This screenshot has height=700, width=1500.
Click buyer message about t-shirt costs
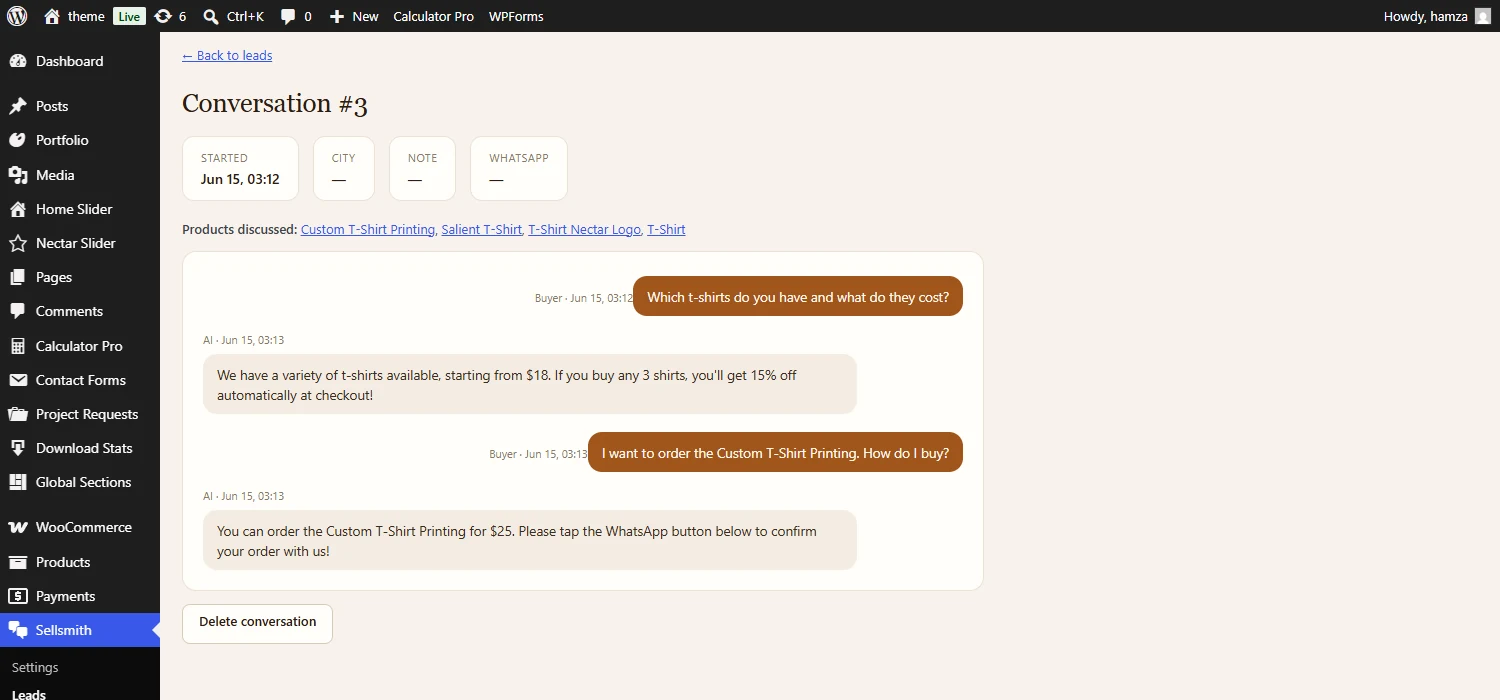point(798,296)
